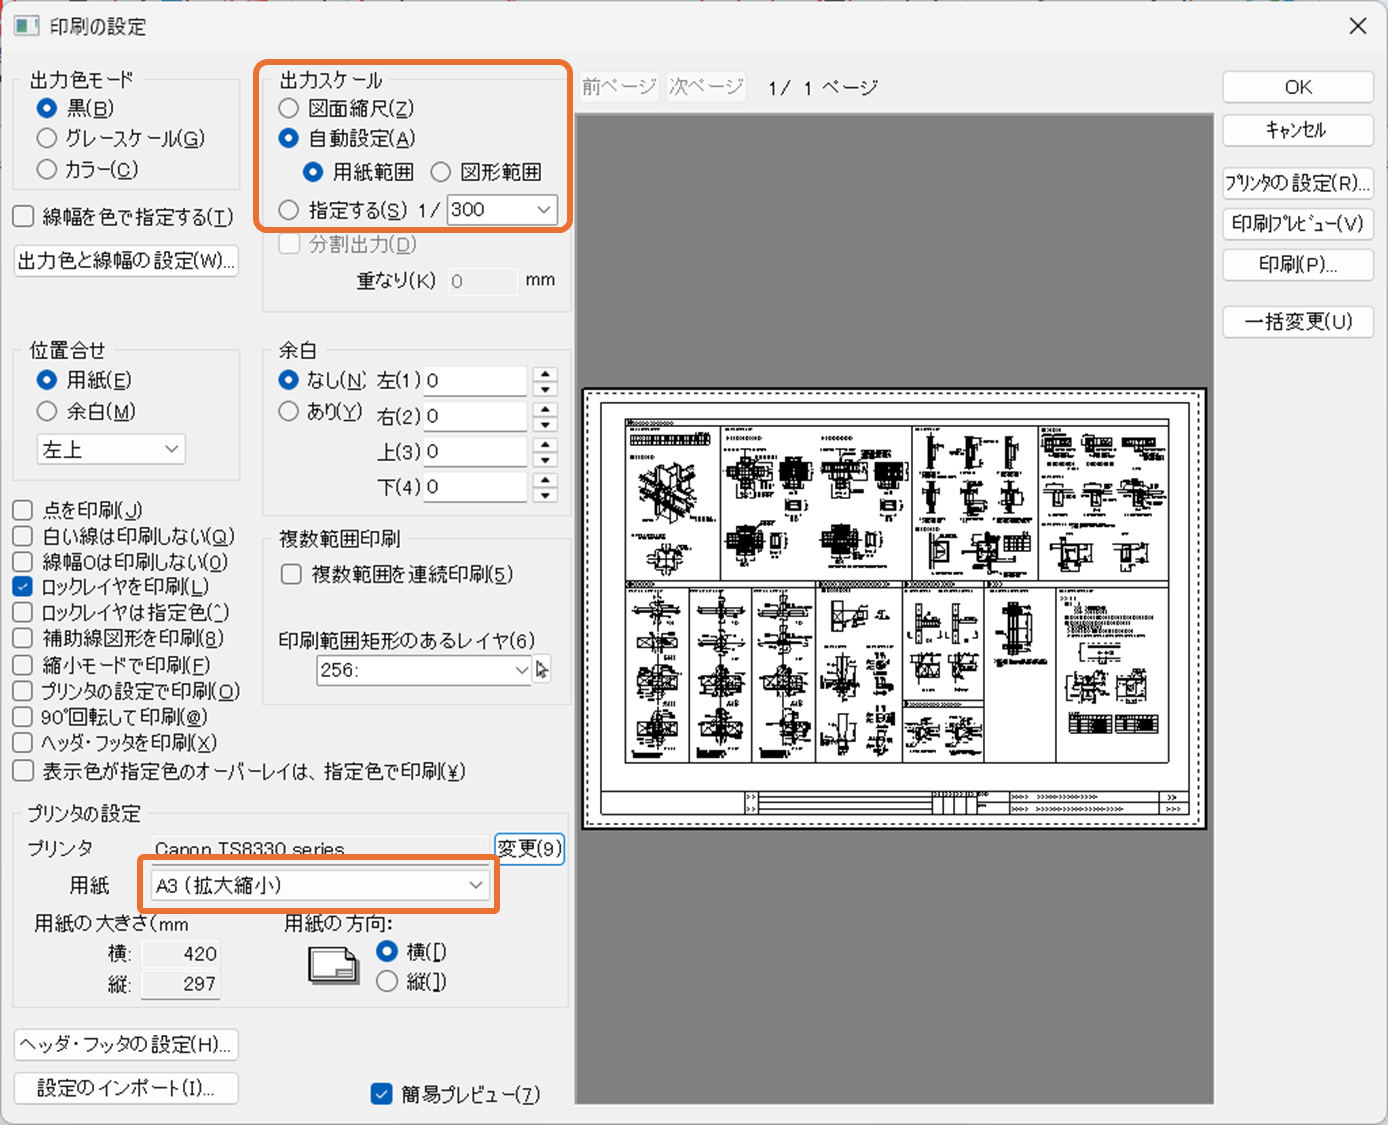Open プリンタの設定 printer settings button
Image resolution: width=1388 pixels, height=1125 pixels.
[x=1297, y=183]
